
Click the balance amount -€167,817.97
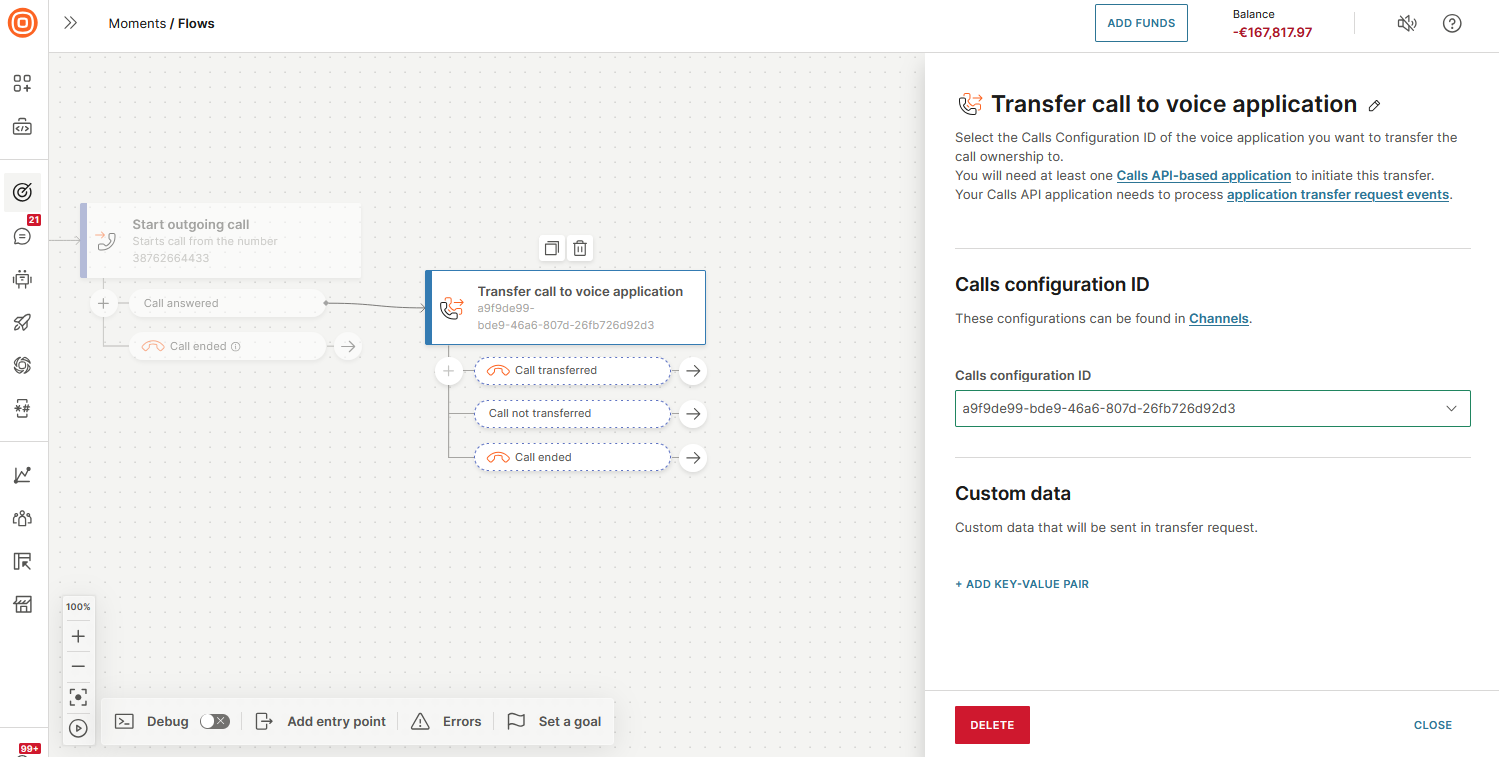click(1272, 32)
